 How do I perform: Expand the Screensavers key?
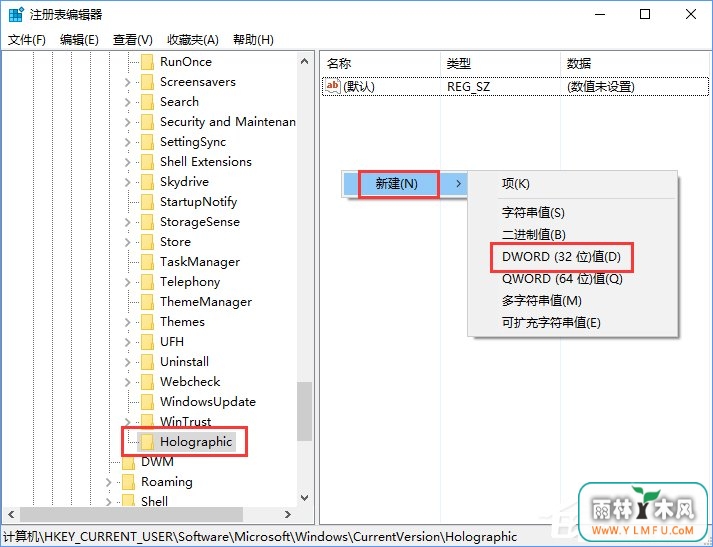(x=127, y=82)
